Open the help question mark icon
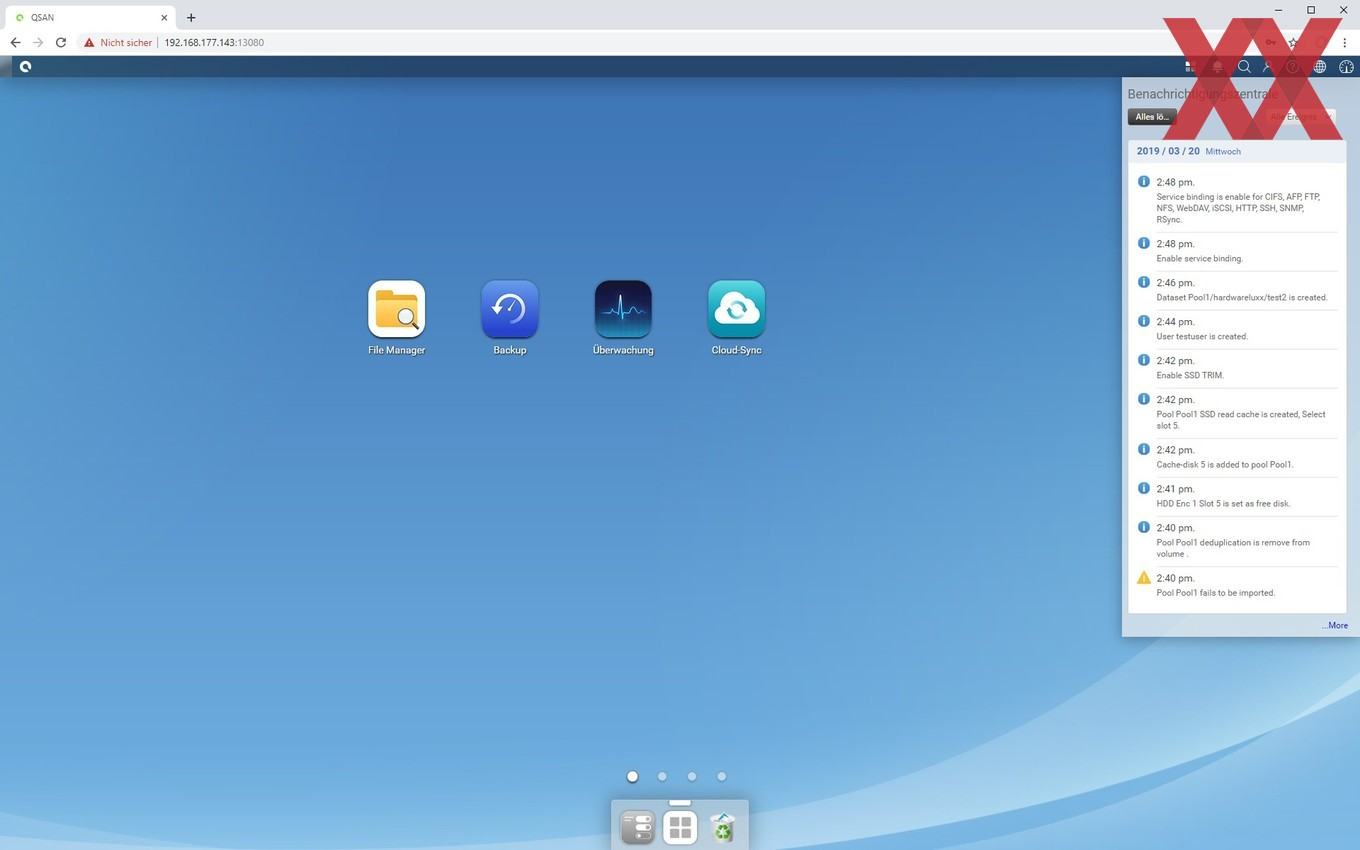The image size is (1360, 850). tap(1293, 67)
